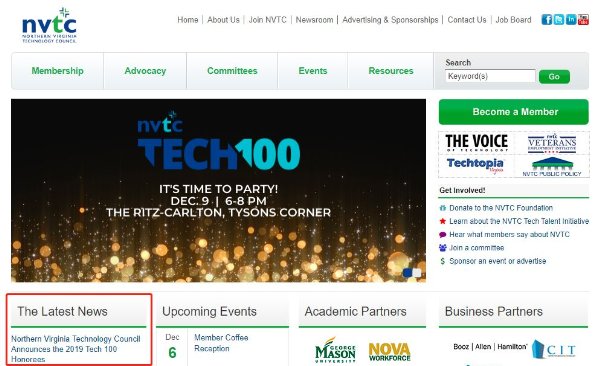The width and height of the screenshot is (602, 366).
Task: Click the Become a Member button
Action: tap(513, 112)
